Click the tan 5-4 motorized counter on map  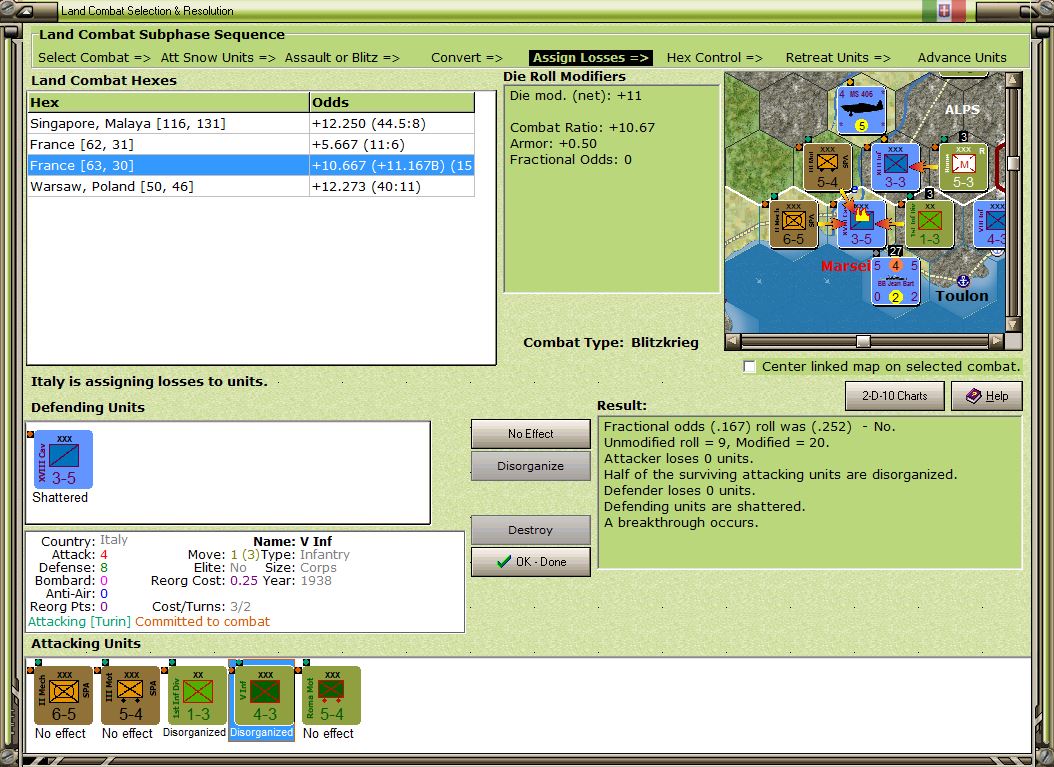pyautogui.click(x=827, y=167)
